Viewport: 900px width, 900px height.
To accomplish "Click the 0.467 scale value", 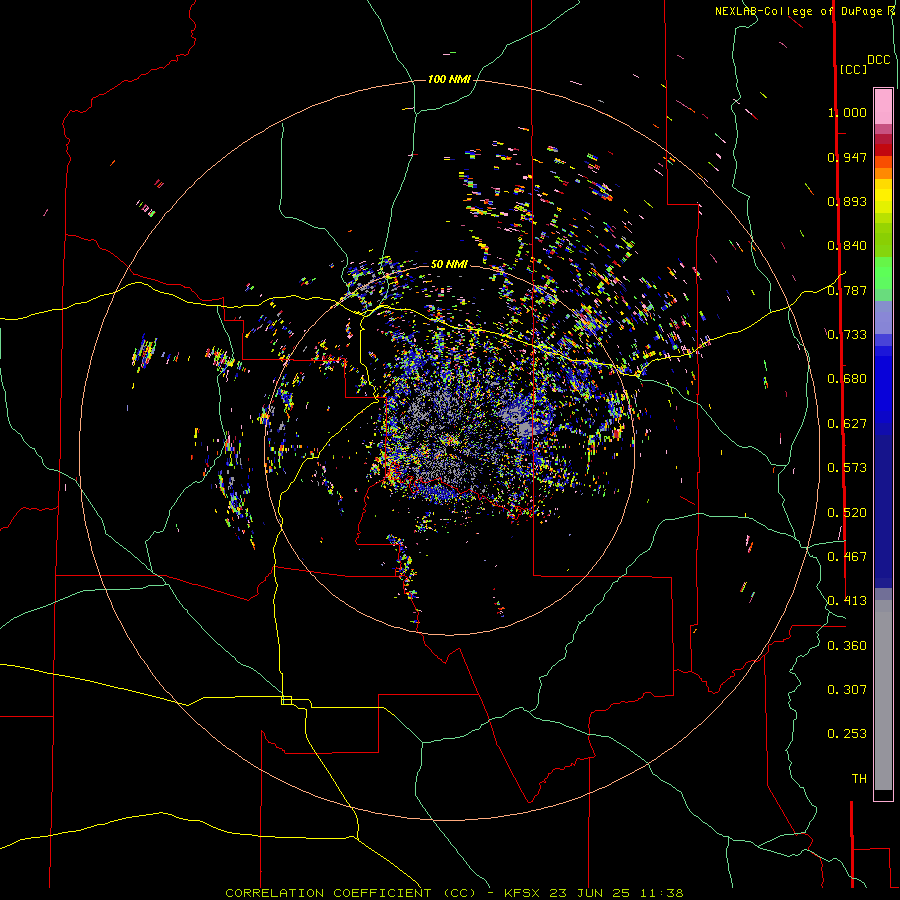I will coord(847,557).
